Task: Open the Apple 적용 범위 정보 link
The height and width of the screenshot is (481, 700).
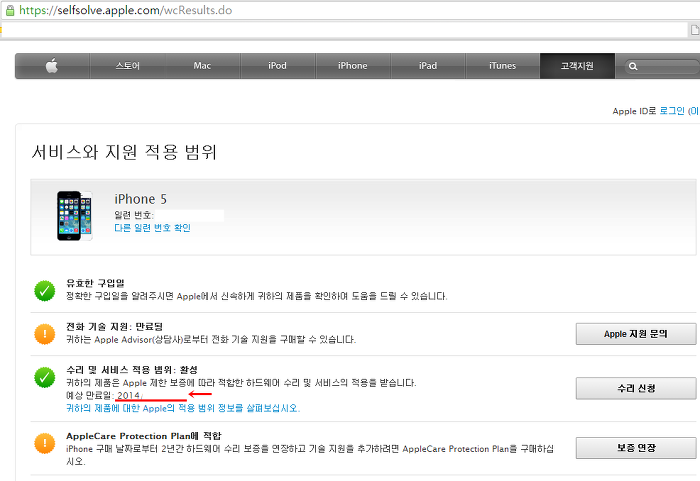Action: coord(183,408)
